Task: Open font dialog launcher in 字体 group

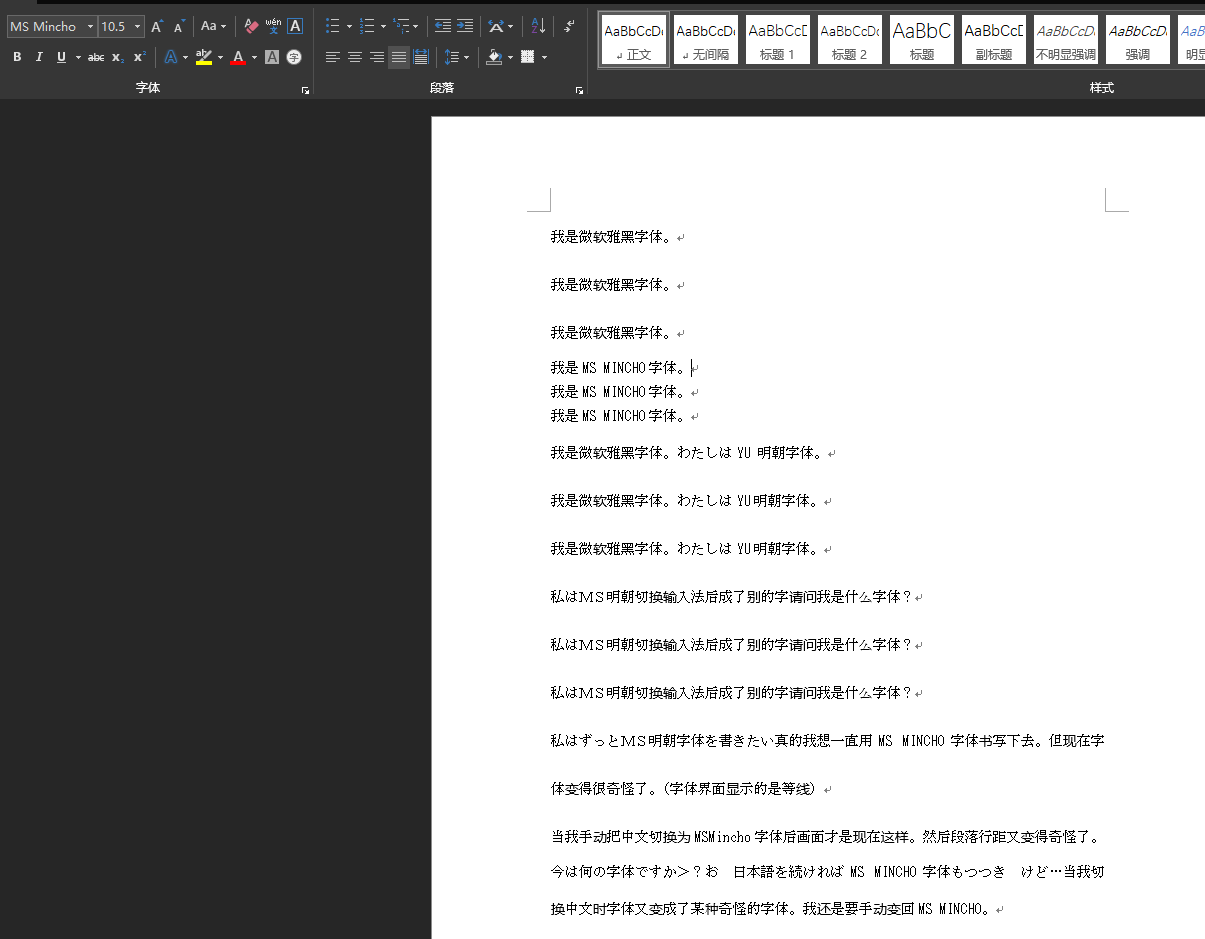Action: tap(305, 90)
